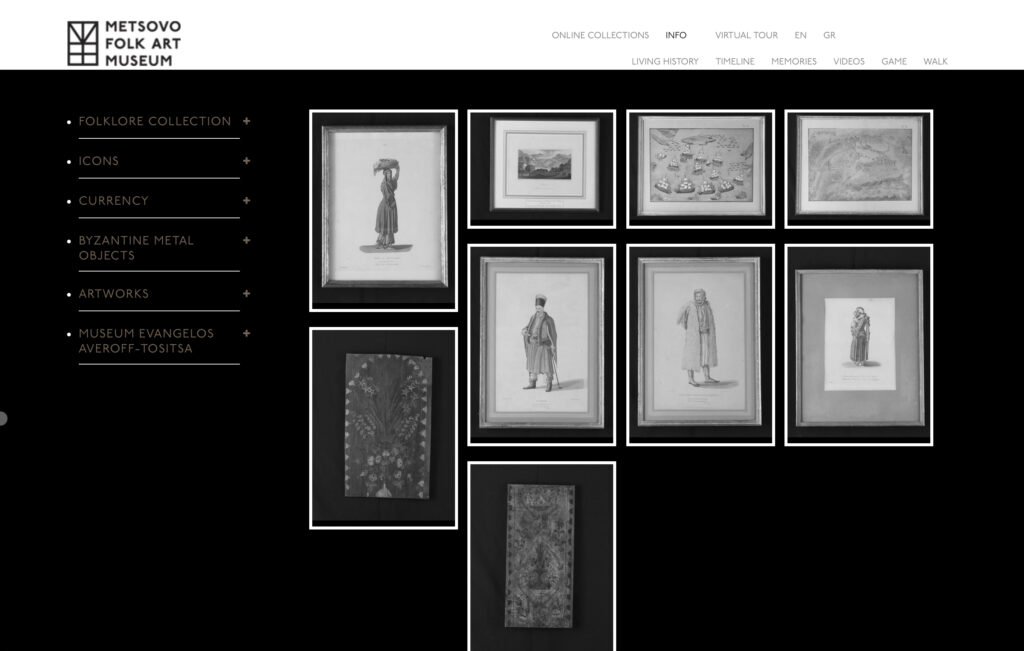Open the Living History section

(x=665, y=61)
